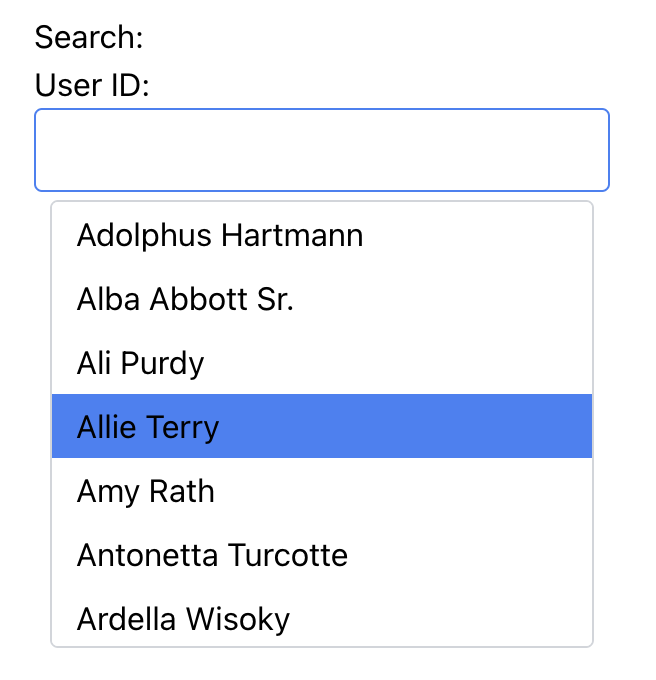
Task: Select the user named Hartmann
Action: pos(220,236)
